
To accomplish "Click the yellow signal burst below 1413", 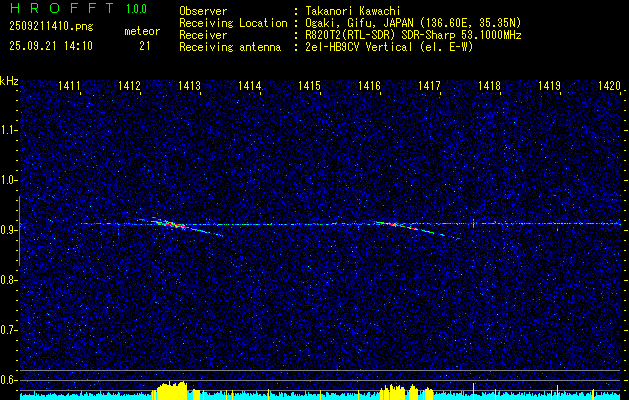I will point(172,390).
